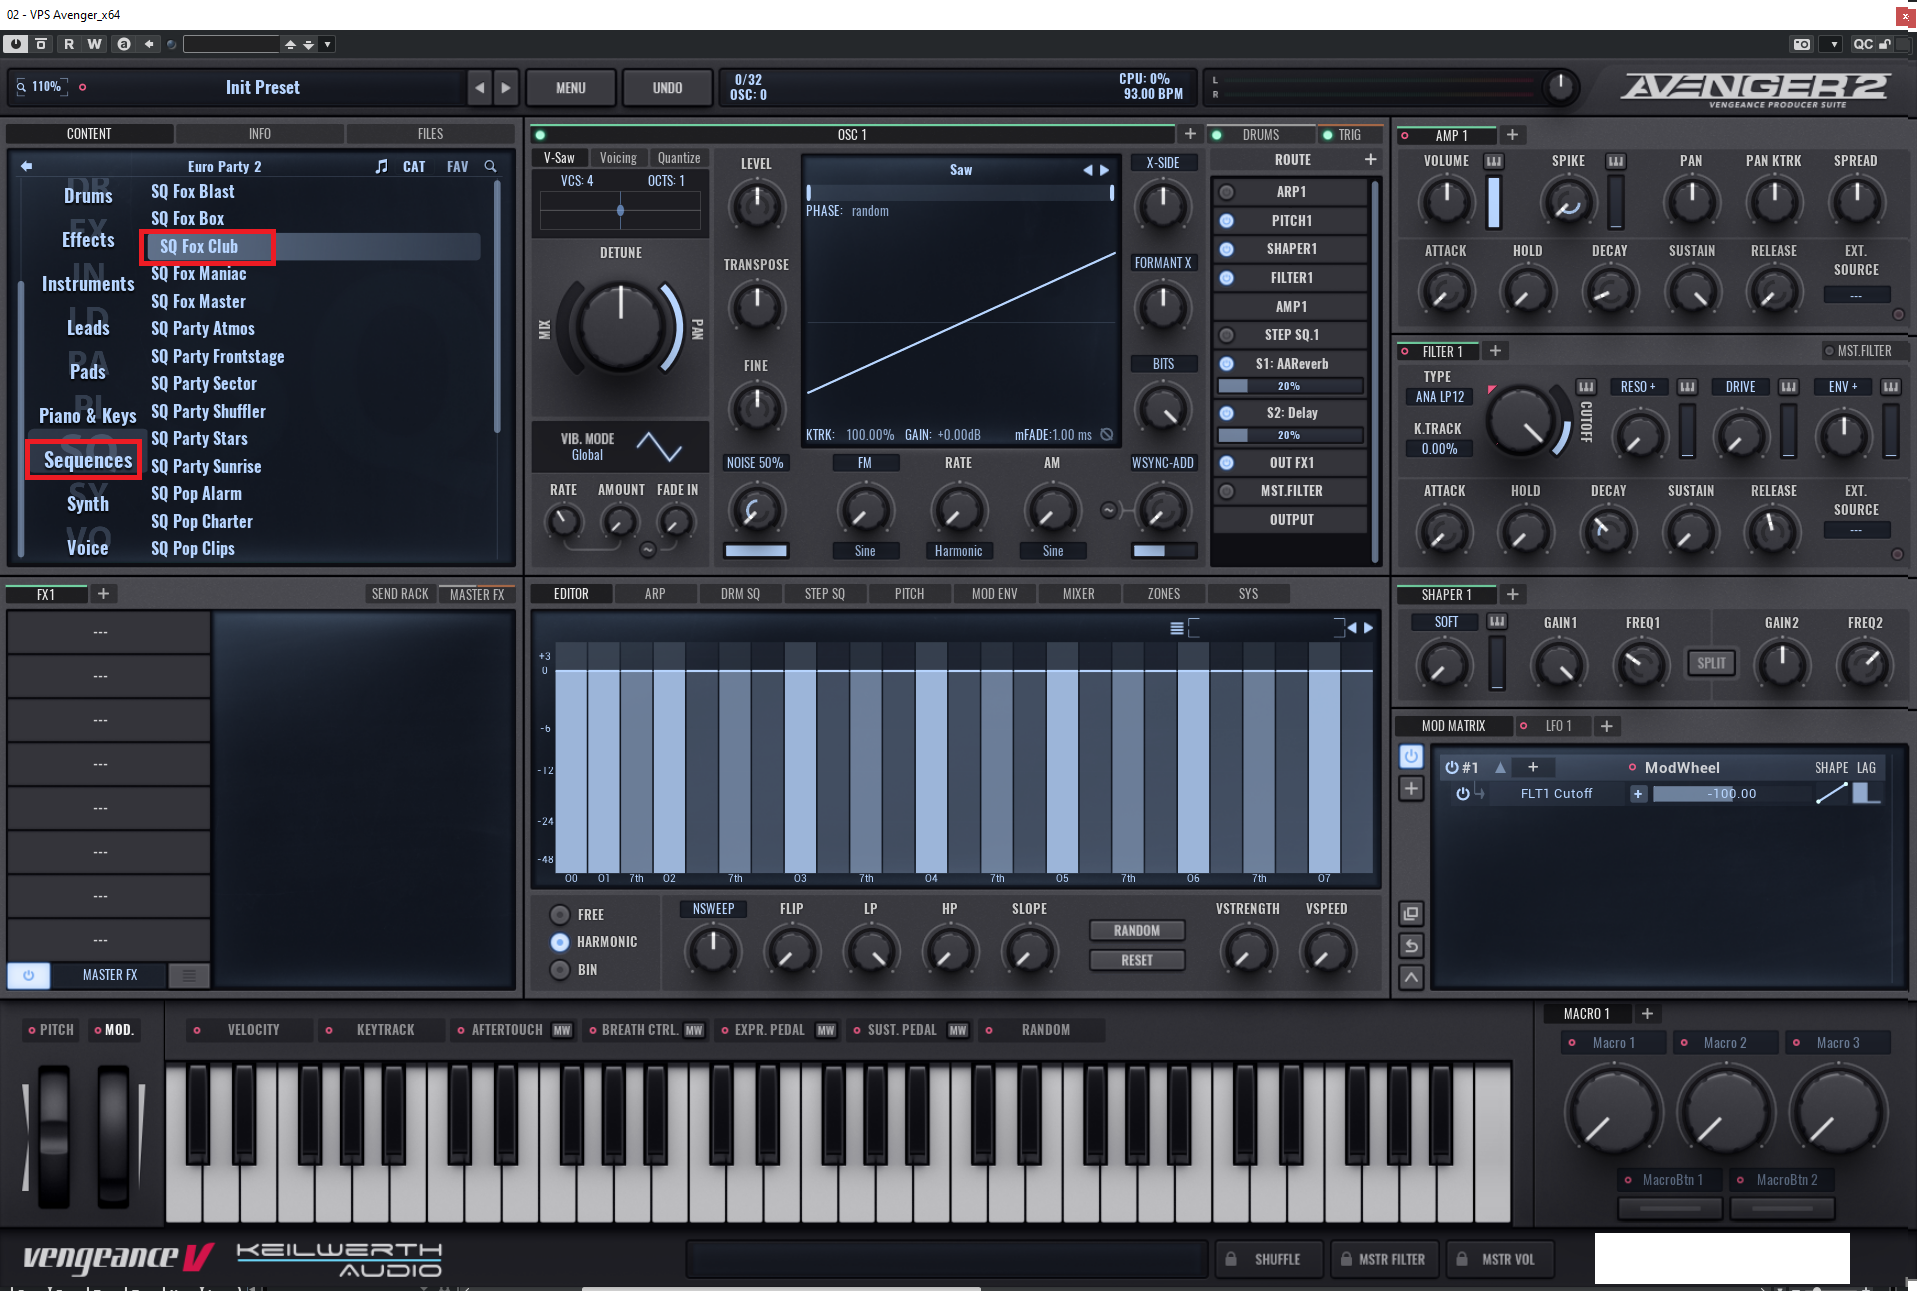Click the RANDOM button in the editor

[1137, 931]
